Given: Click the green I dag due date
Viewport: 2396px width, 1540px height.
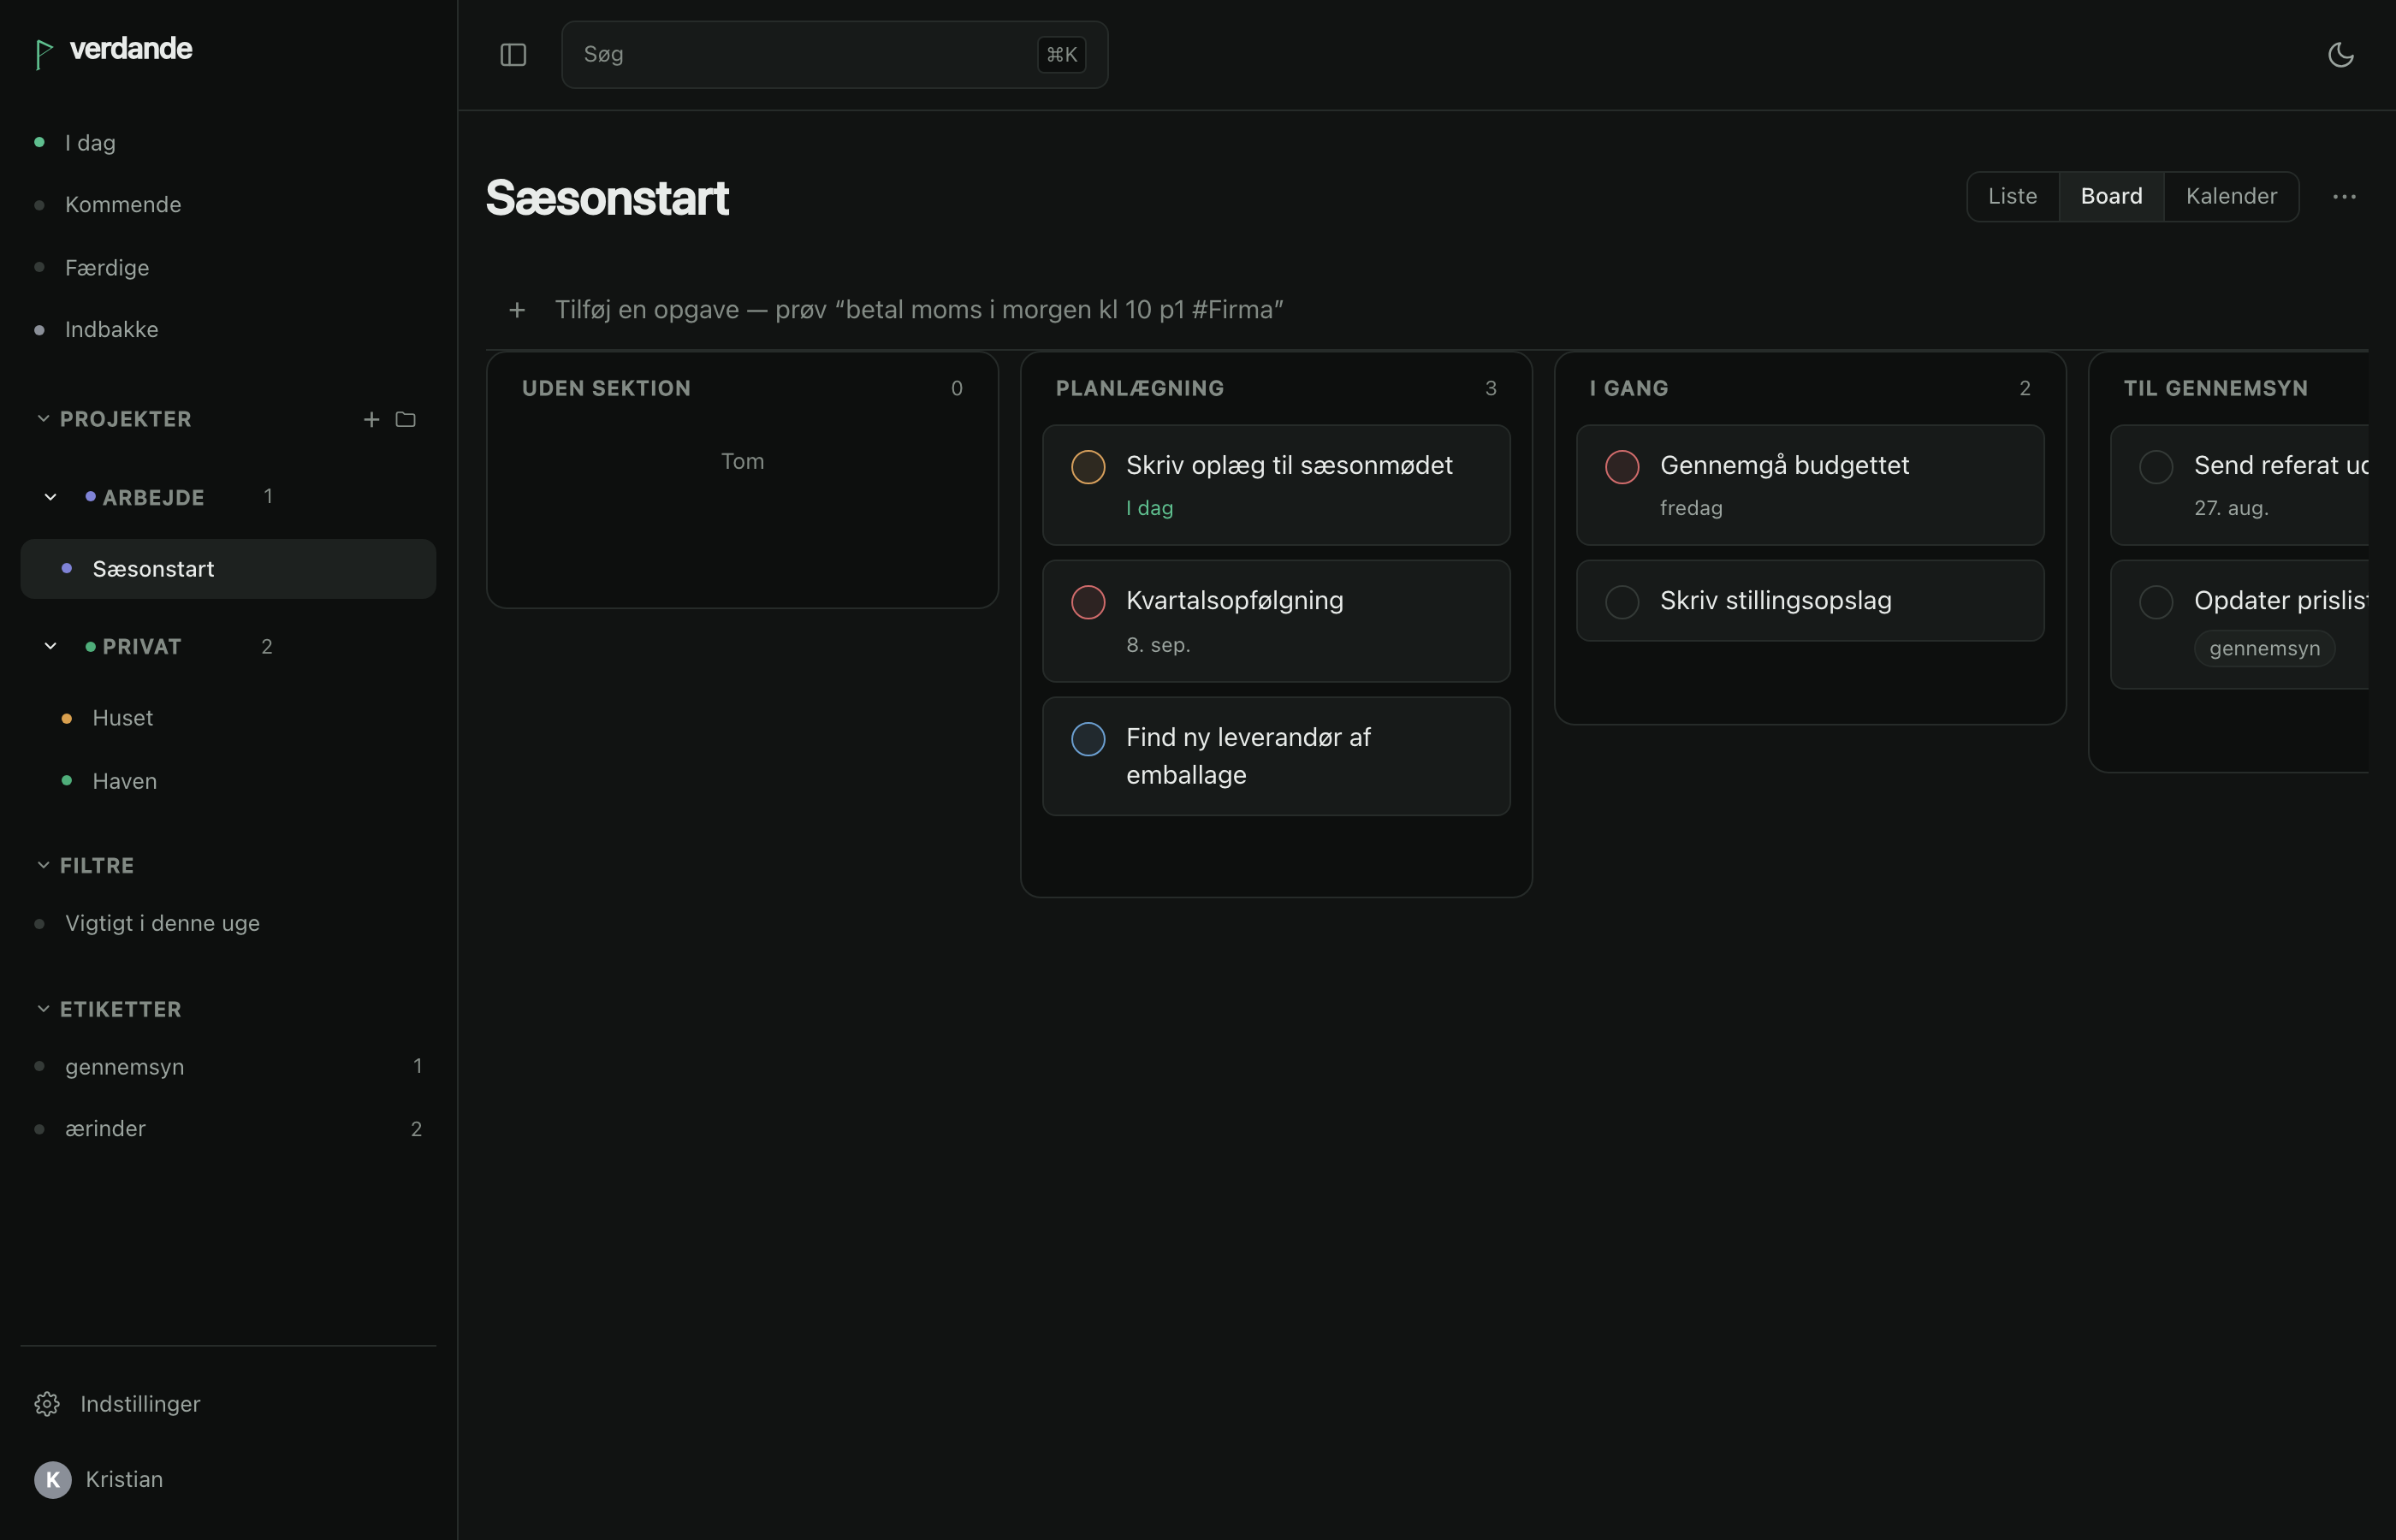Looking at the screenshot, I should coord(1149,508).
